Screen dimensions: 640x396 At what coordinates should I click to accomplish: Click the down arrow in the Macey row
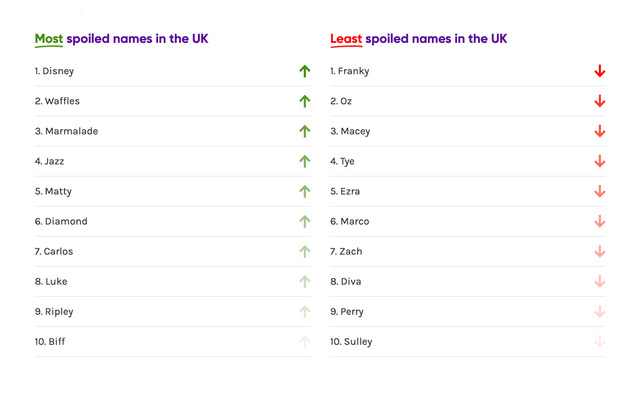(x=600, y=131)
